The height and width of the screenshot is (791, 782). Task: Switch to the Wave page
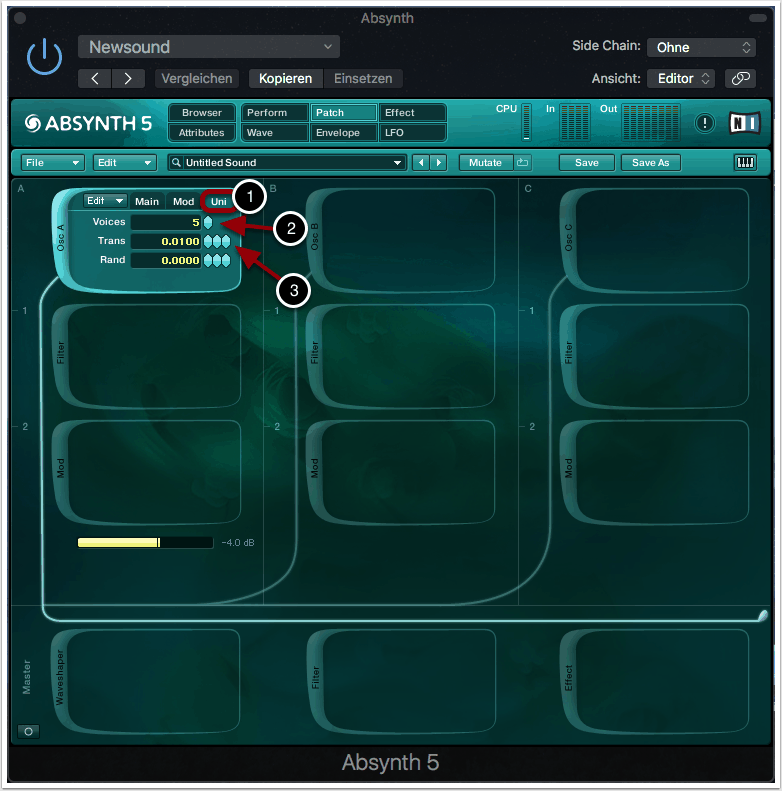(274, 133)
